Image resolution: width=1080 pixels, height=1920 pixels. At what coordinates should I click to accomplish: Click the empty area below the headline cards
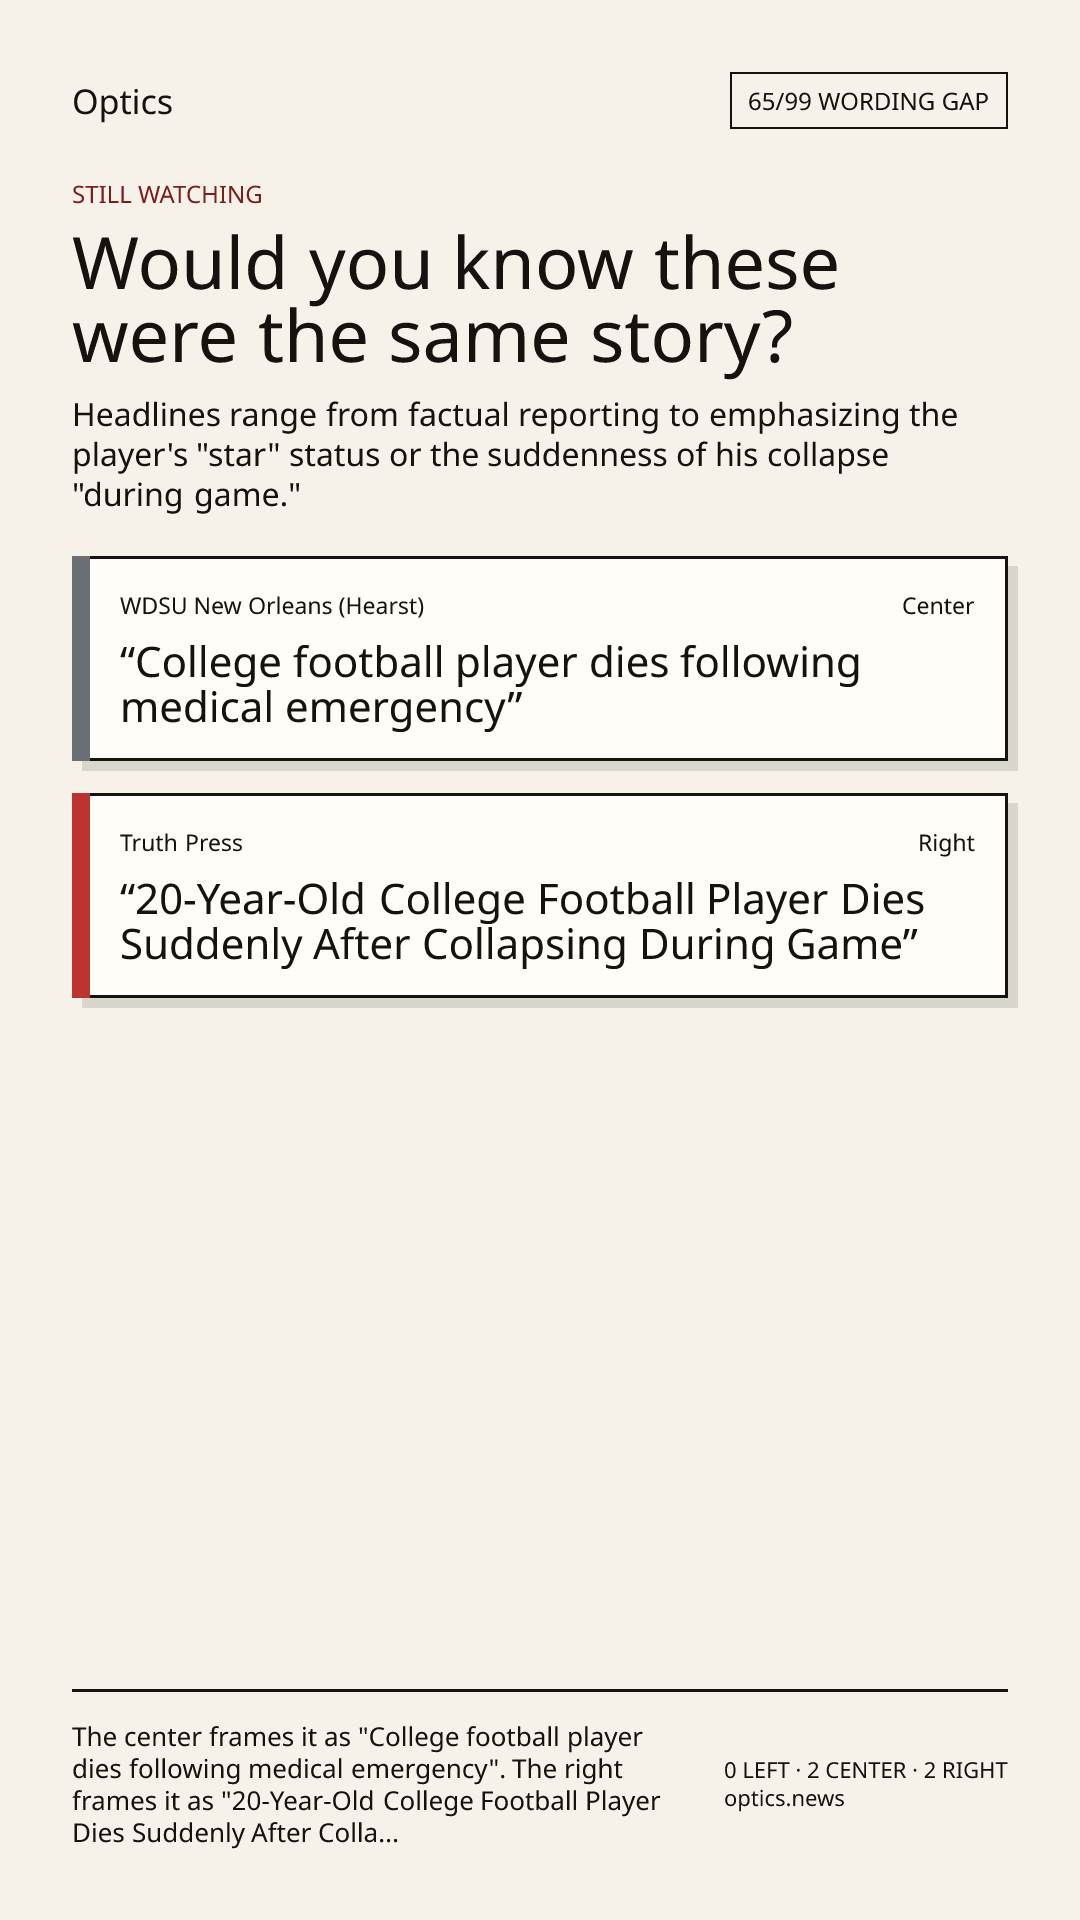[540, 1340]
